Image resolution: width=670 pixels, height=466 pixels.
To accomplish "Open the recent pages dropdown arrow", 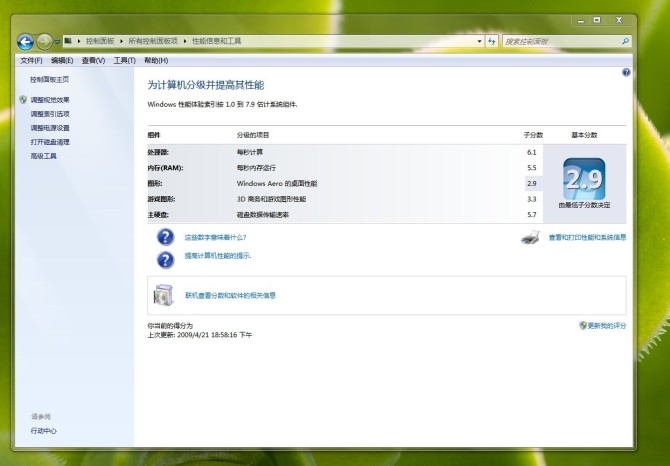I will pyautogui.click(x=57, y=42).
